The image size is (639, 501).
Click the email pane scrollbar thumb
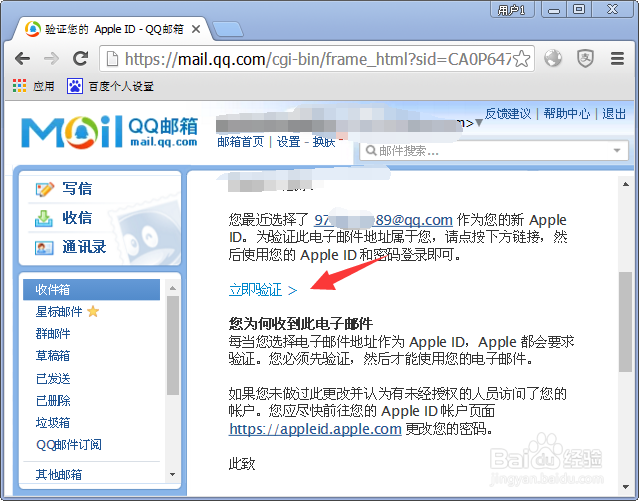(x=625, y=322)
